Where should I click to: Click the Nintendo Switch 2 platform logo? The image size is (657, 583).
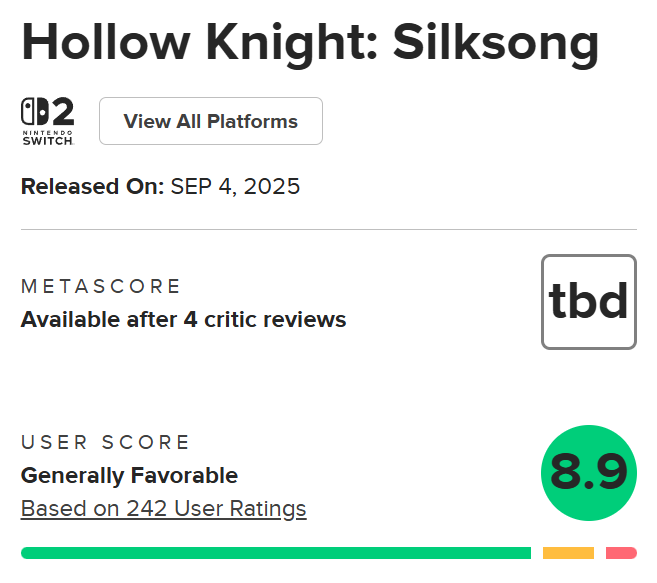tap(48, 121)
